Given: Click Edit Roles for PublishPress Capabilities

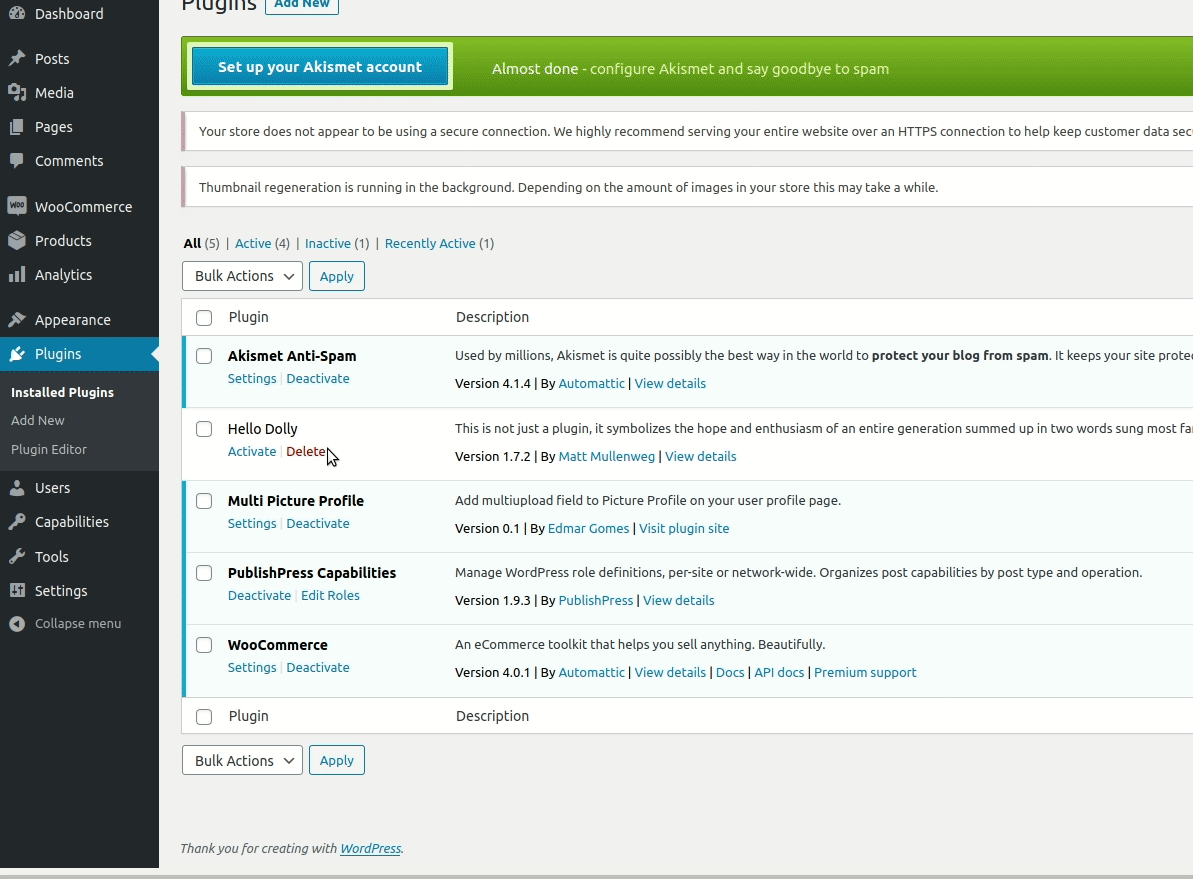Looking at the screenshot, I should (330, 595).
